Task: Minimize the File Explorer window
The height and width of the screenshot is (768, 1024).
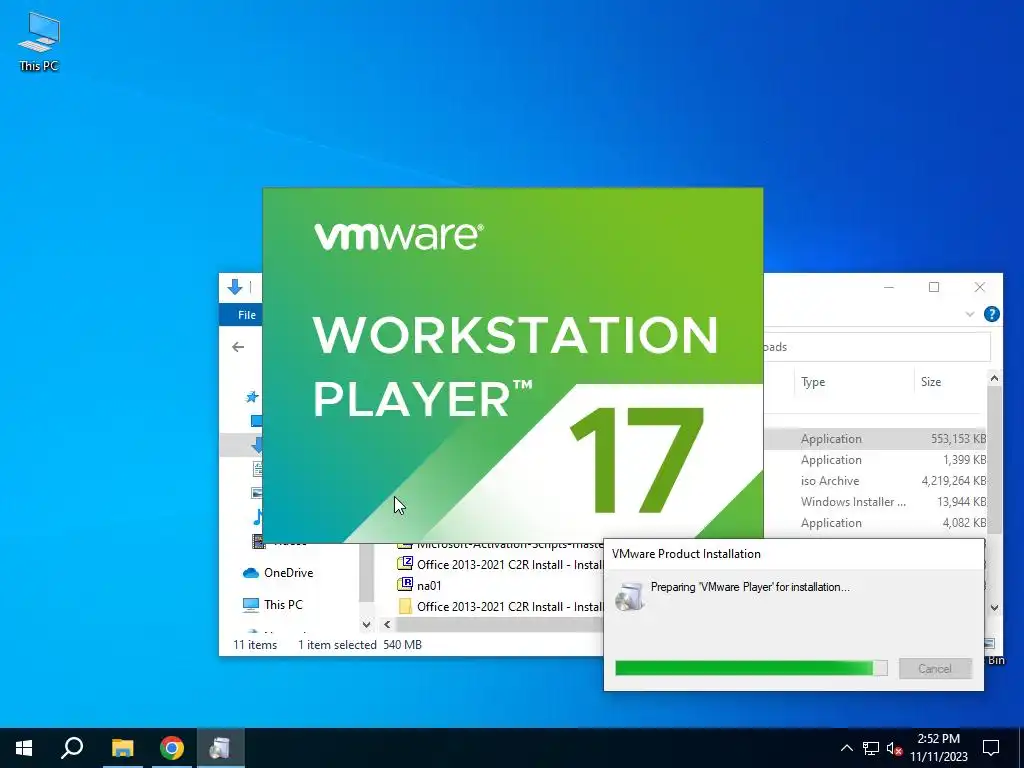Action: (x=889, y=287)
